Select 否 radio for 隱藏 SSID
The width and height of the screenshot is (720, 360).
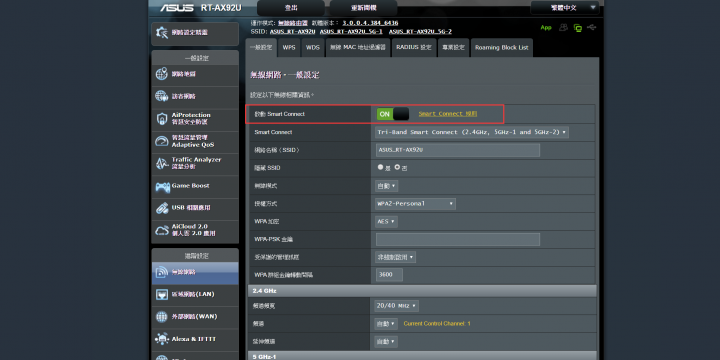397,168
